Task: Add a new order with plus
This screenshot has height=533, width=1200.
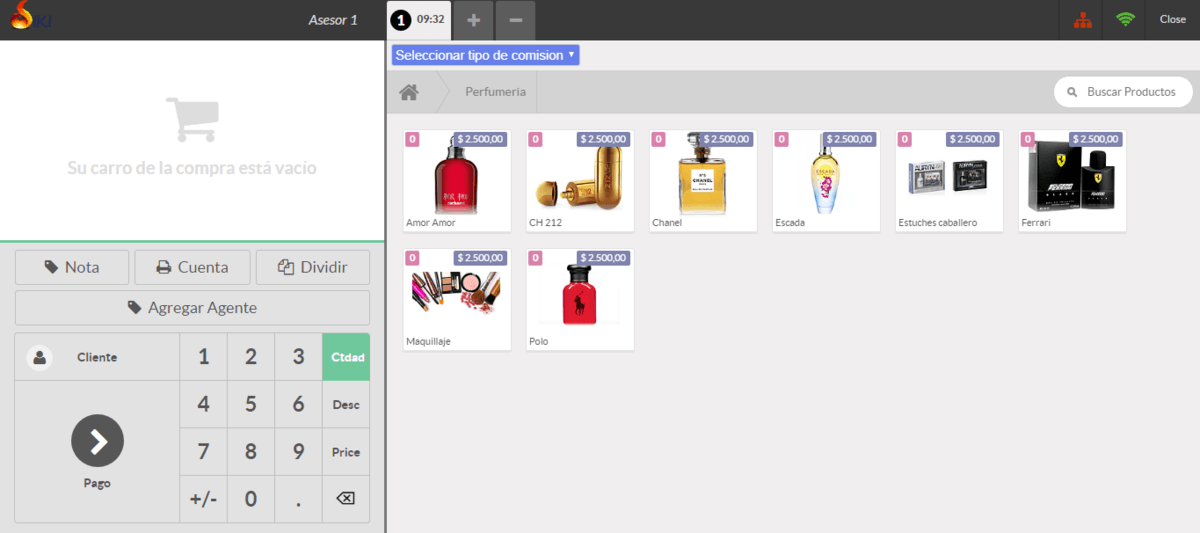Action: pyautogui.click(x=474, y=20)
